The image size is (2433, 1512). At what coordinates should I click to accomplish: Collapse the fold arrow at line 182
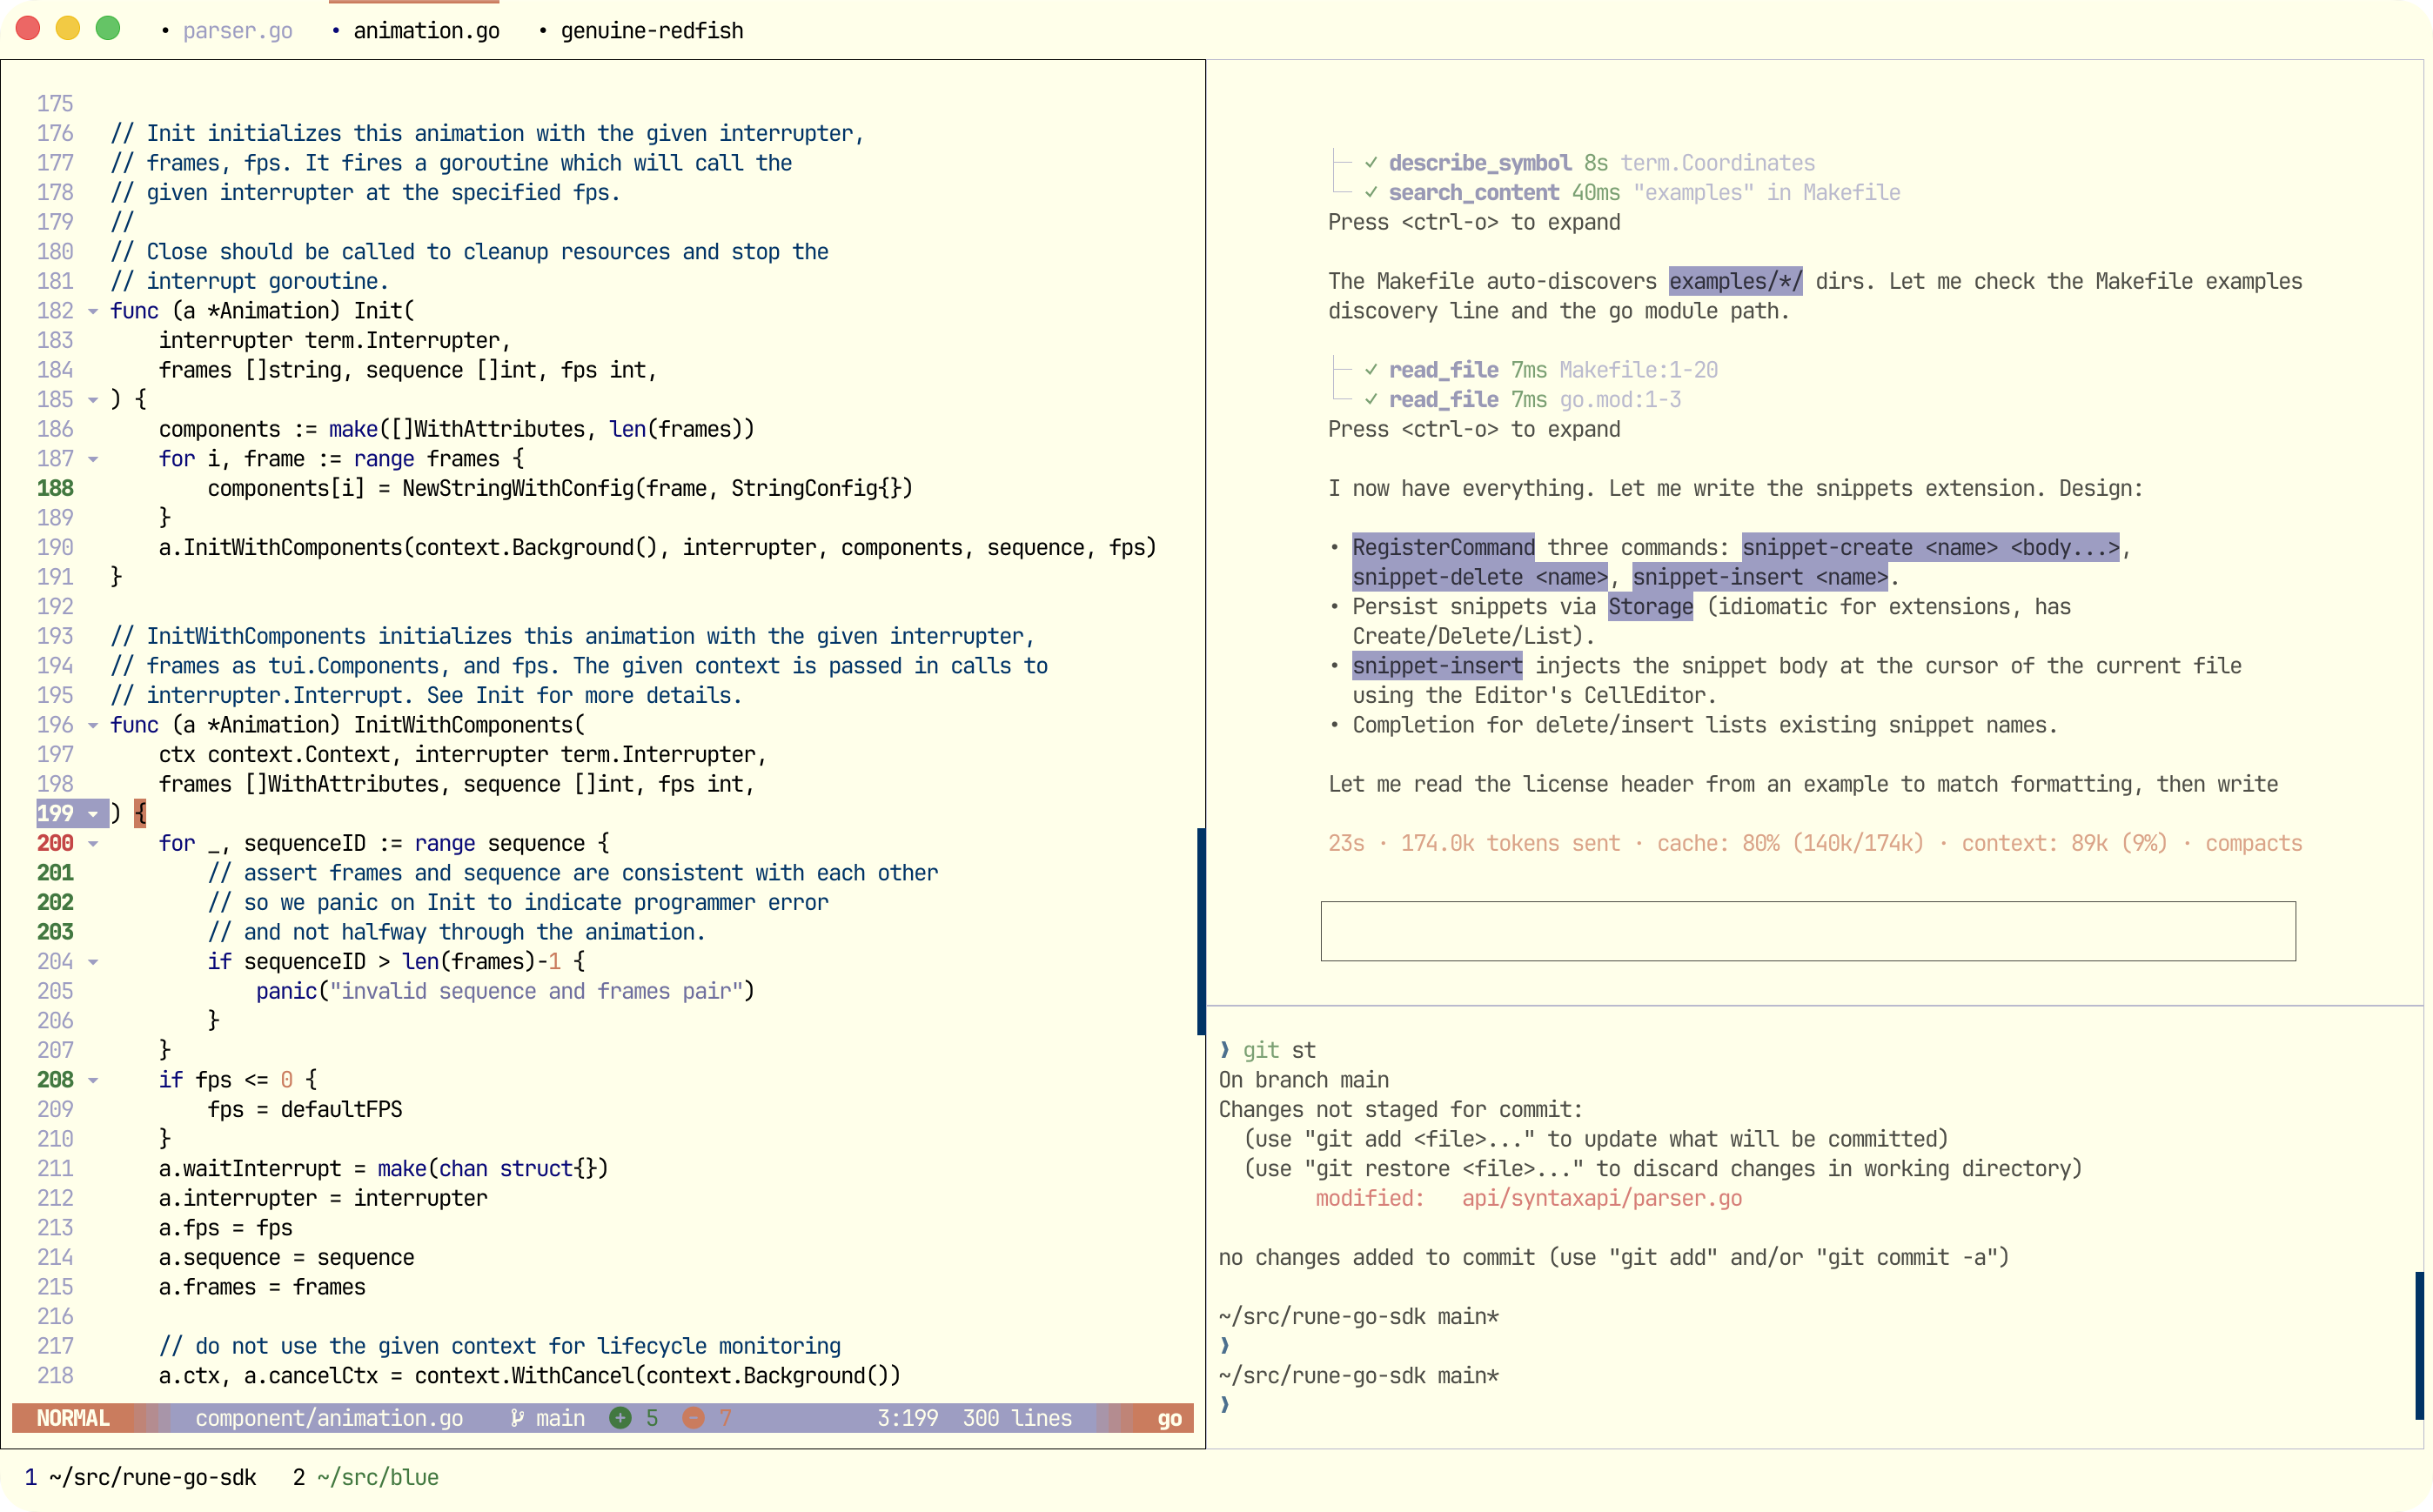[x=93, y=311]
